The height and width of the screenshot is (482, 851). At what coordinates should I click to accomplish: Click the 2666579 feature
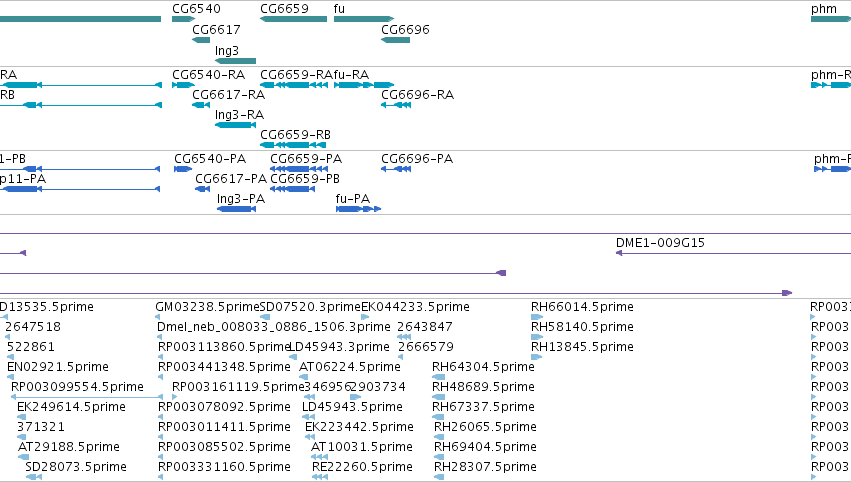(401, 357)
